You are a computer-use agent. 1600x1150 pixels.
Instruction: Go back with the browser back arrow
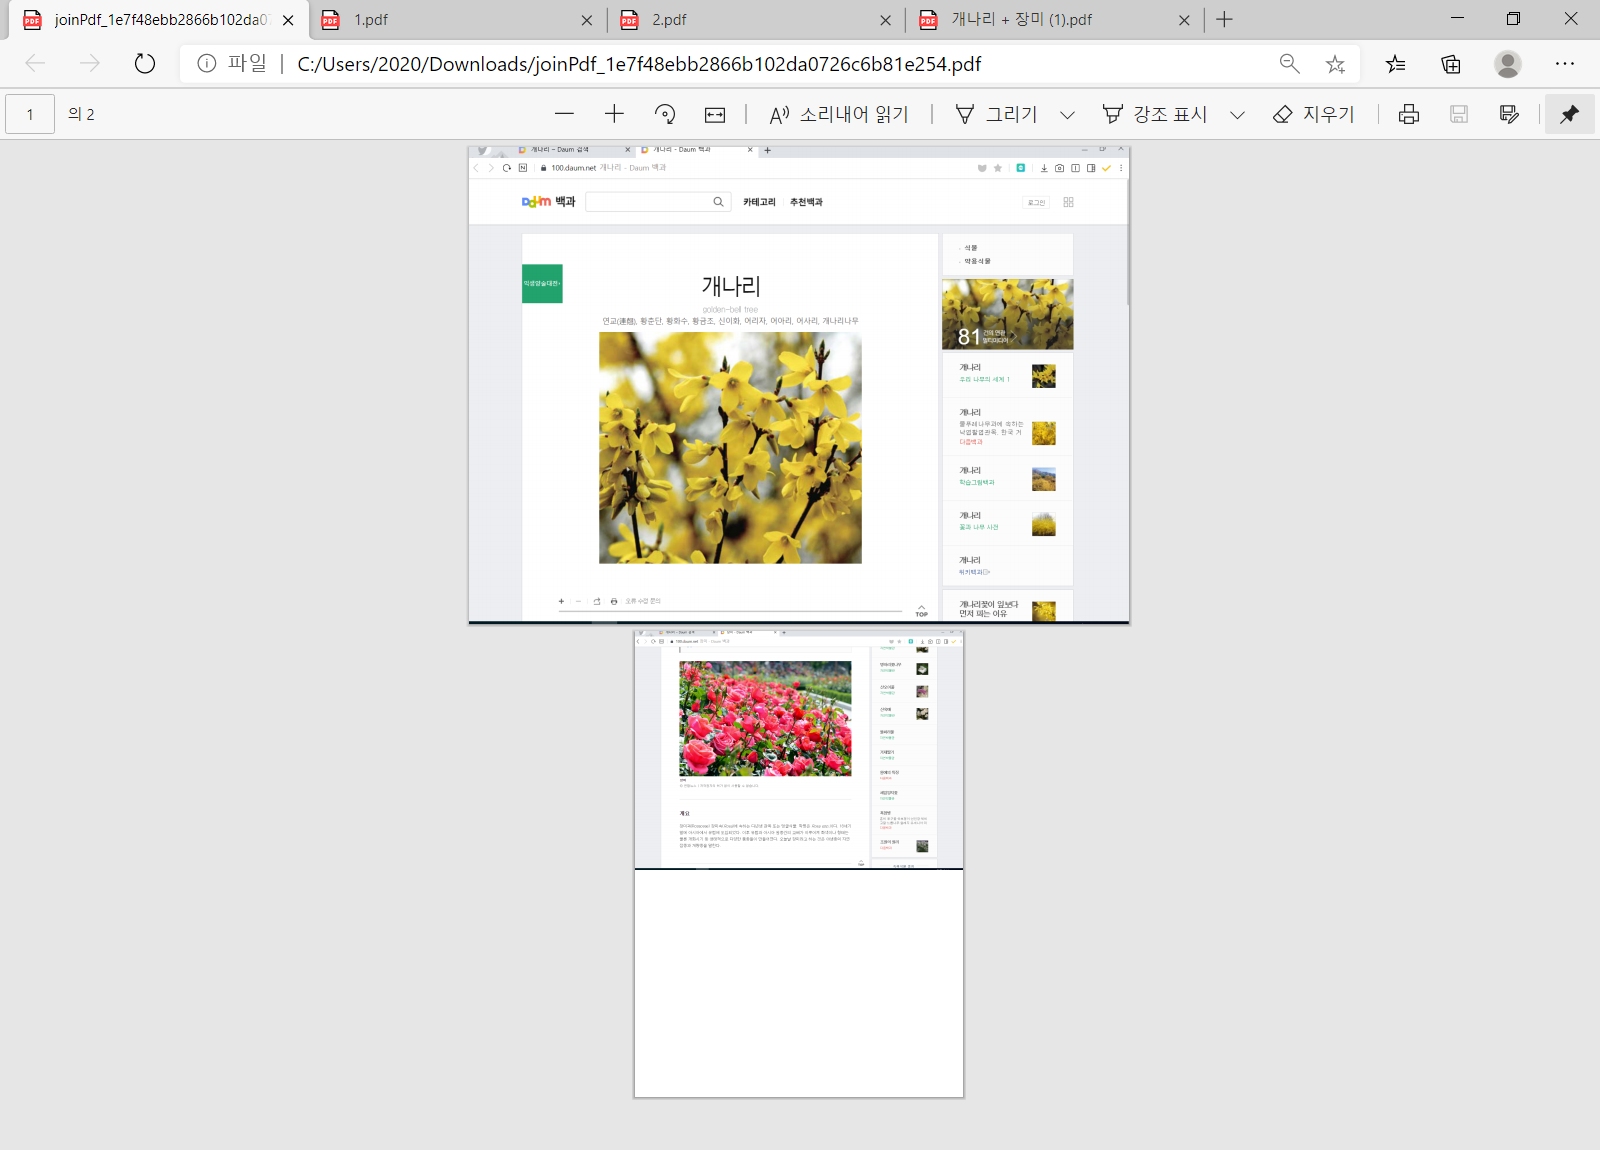click(x=36, y=64)
